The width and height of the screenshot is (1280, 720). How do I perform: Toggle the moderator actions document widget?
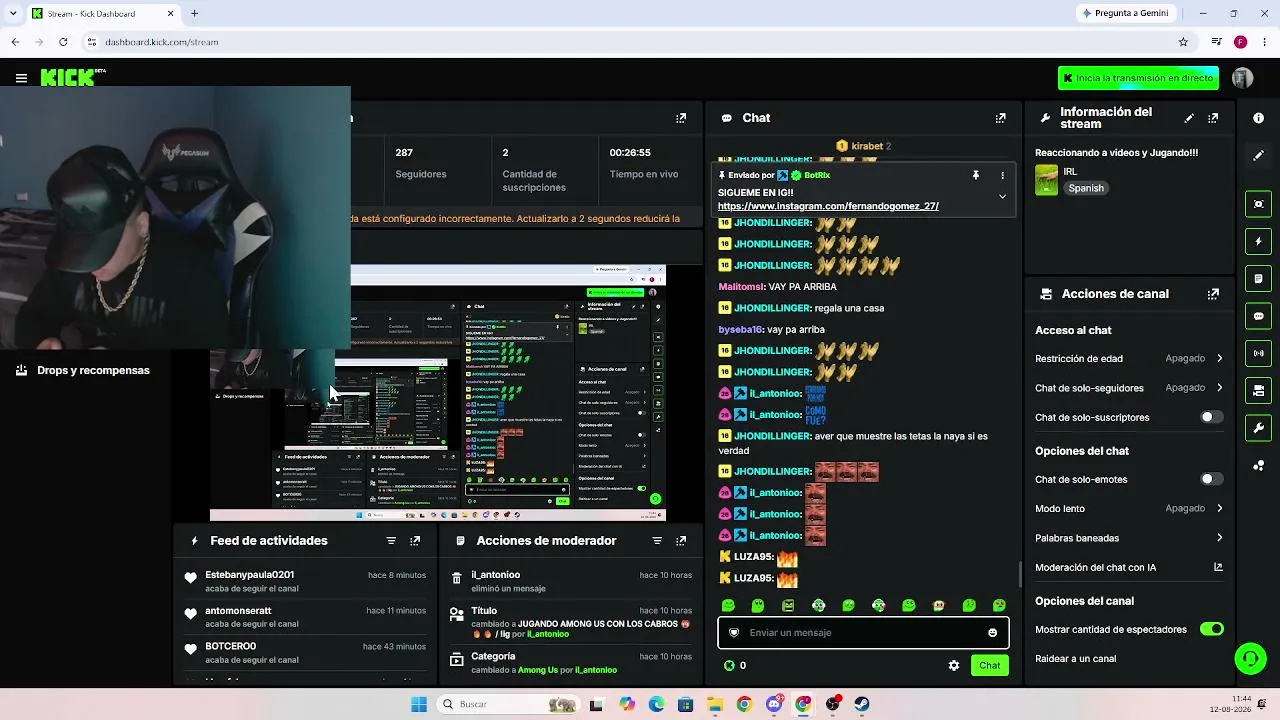pyautogui.click(x=1258, y=278)
